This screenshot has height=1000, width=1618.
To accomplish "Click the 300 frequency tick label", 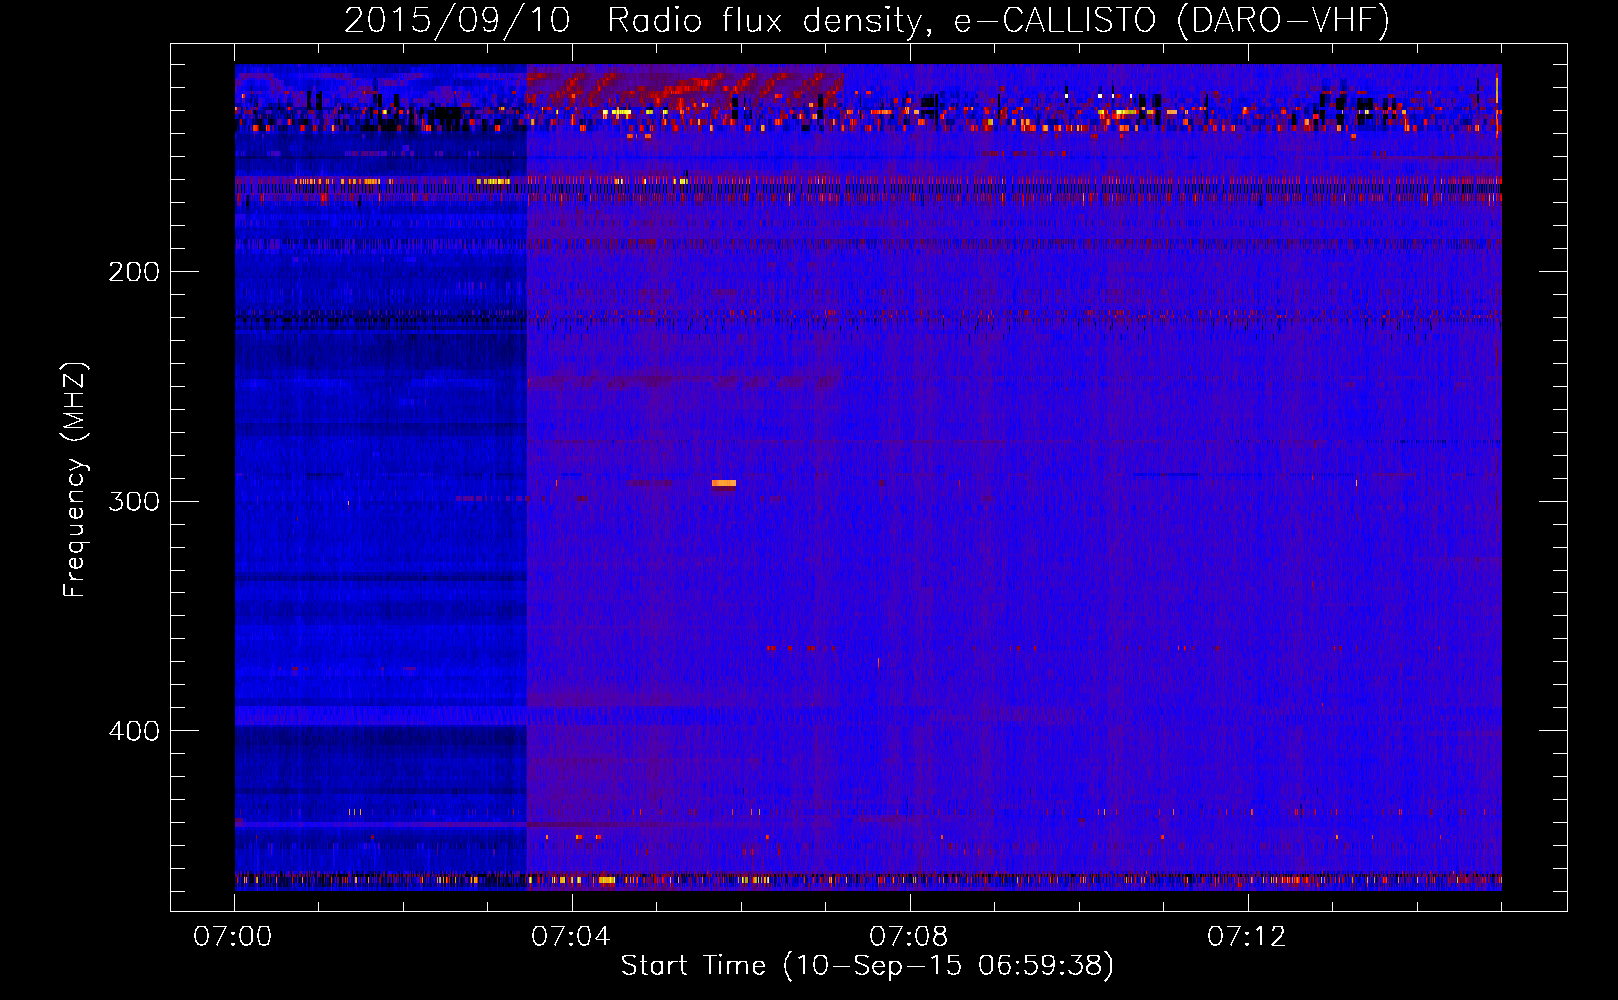I will tap(134, 501).
